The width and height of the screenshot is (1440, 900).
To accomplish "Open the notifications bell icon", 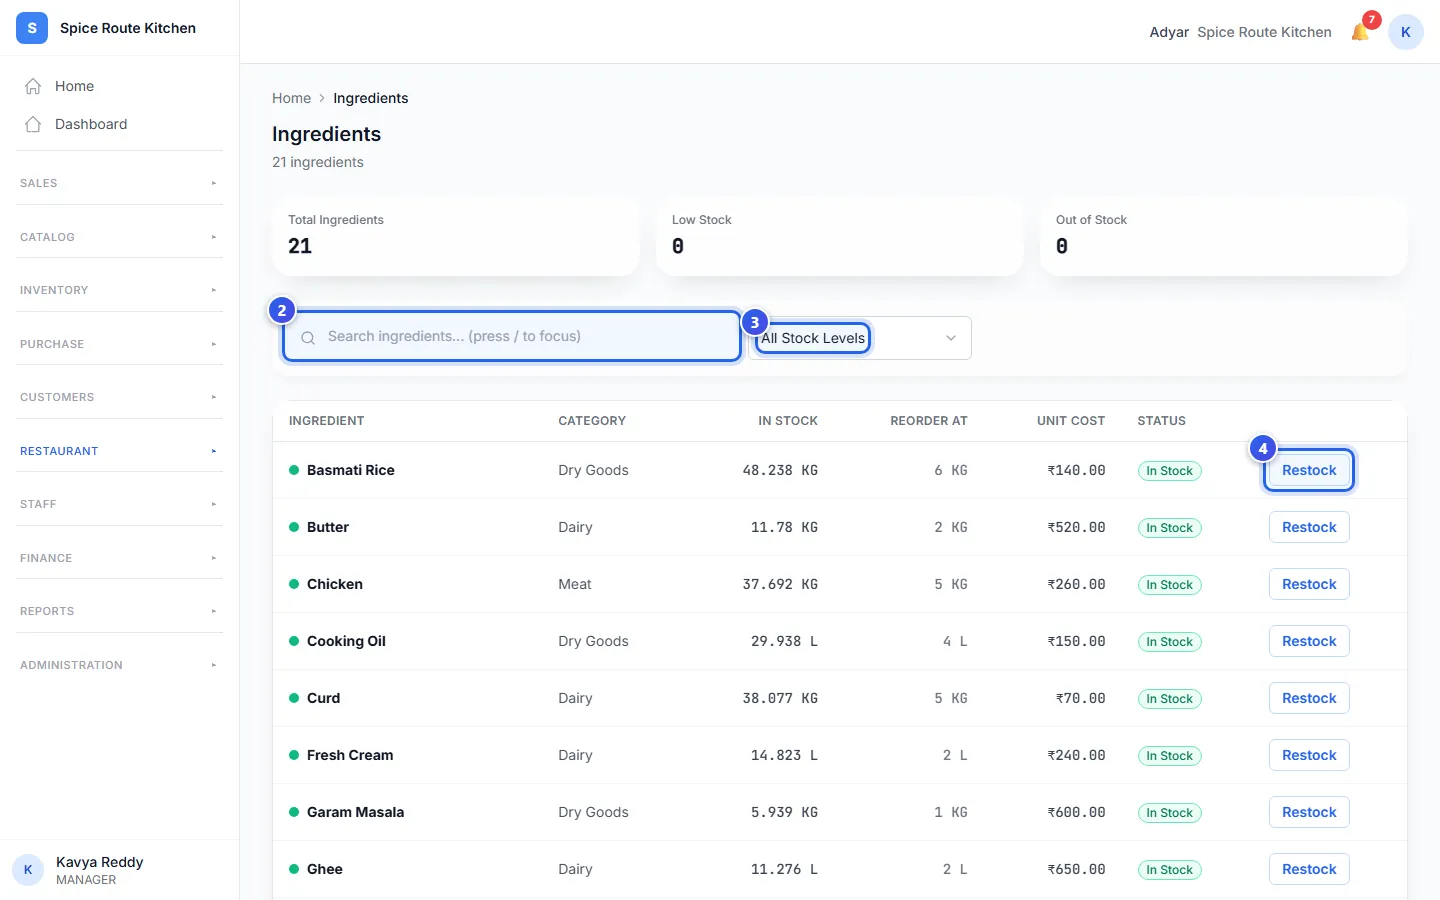I will click(x=1360, y=32).
